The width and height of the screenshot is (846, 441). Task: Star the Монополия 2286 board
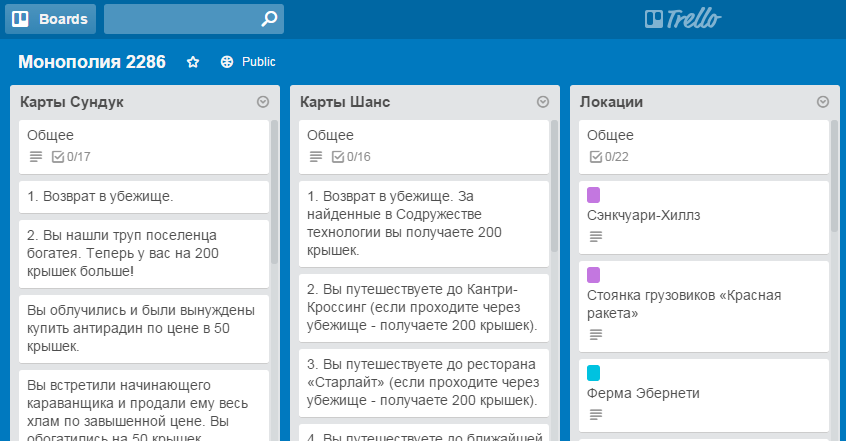point(193,62)
